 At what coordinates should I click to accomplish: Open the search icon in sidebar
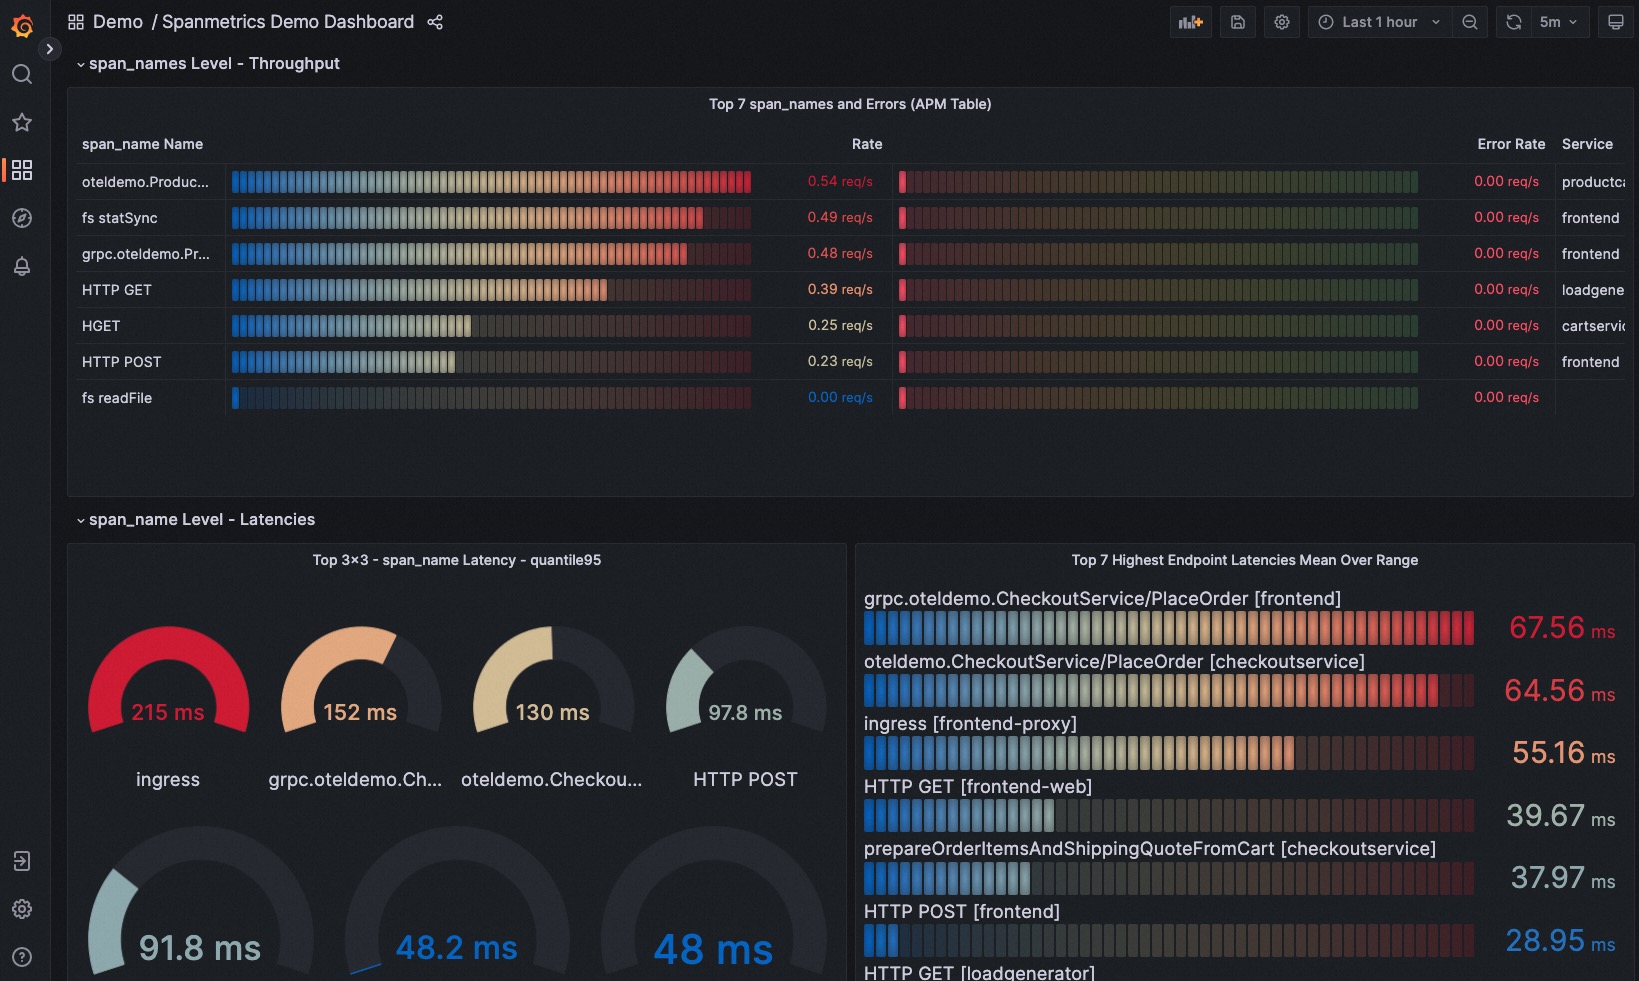point(22,74)
